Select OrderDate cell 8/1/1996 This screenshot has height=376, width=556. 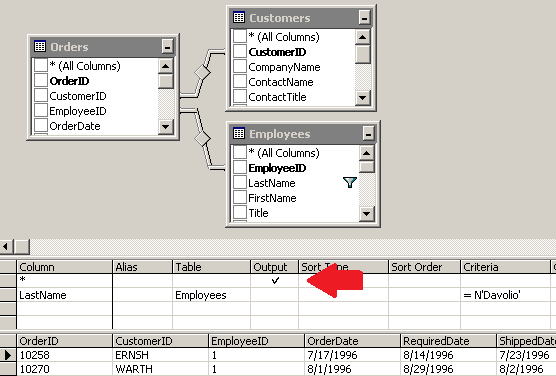click(352, 369)
